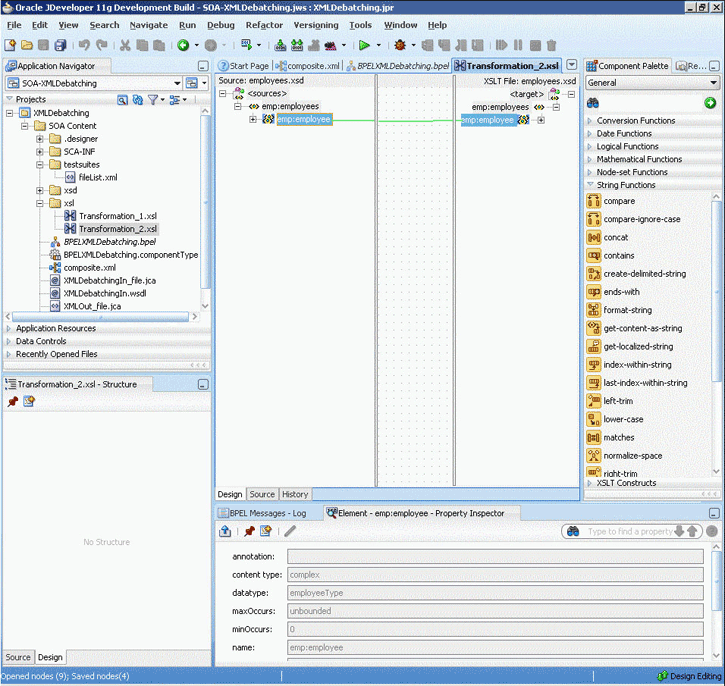This screenshot has width=725, height=686.
Task: Switch to BPELXMLDebatching.bpel tab
Action: pos(398,66)
